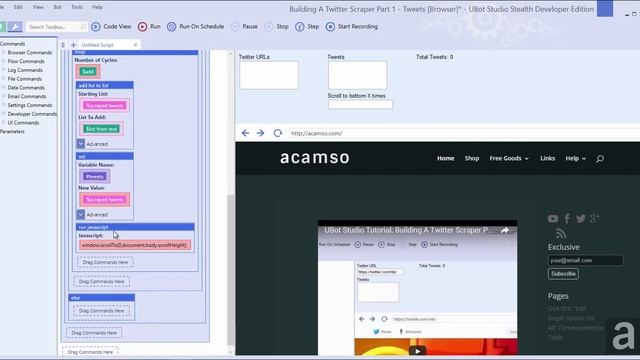640x360 pixels.
Task: Click the Stop control
Action: (277, 27)
